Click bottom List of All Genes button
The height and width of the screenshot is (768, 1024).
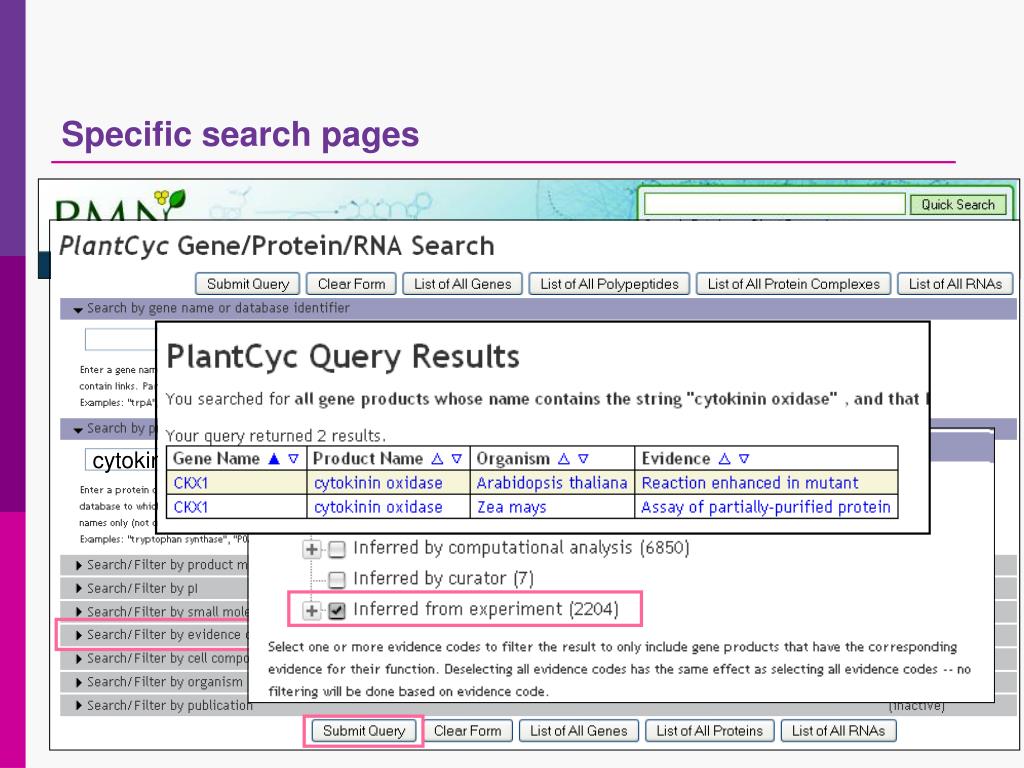tap(579, 731)
